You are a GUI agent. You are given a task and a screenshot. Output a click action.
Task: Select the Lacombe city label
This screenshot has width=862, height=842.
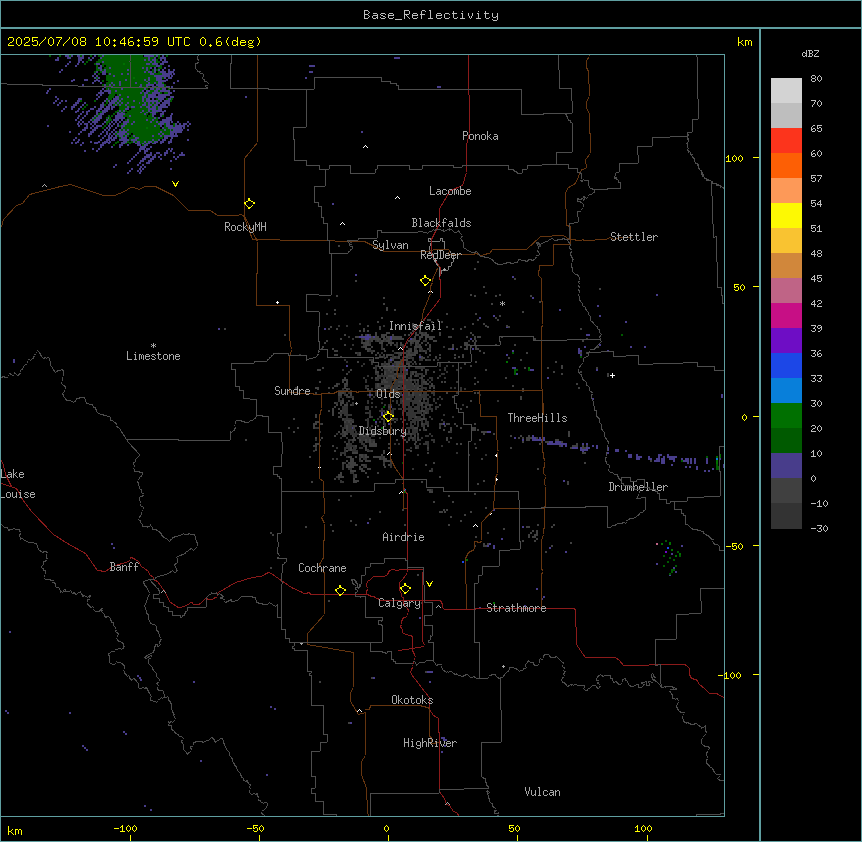(450, 191)
